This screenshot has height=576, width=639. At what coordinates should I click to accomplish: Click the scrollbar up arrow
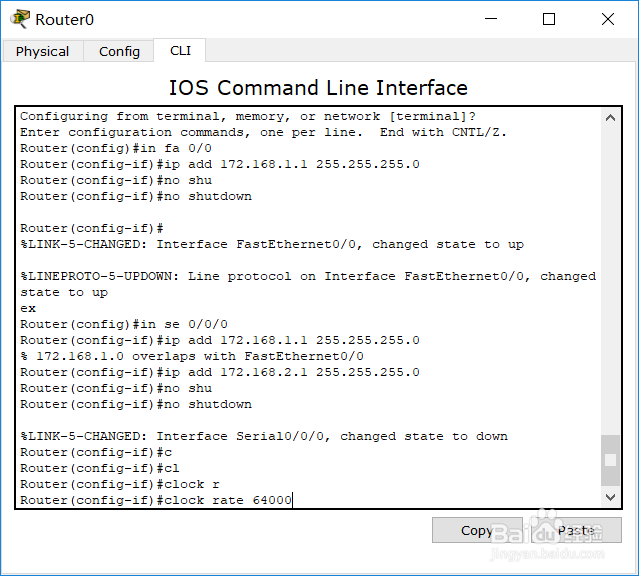[610, 118]
